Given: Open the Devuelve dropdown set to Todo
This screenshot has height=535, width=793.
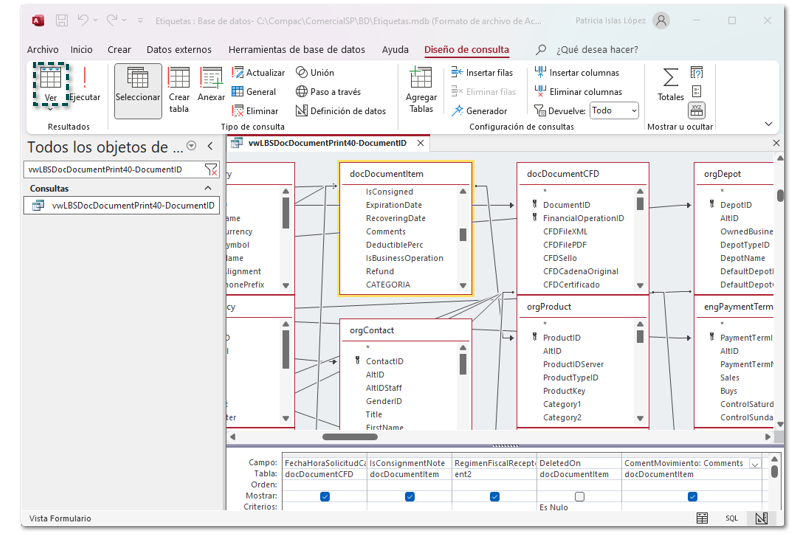Looking at the screenshot, I should point(613,111).
